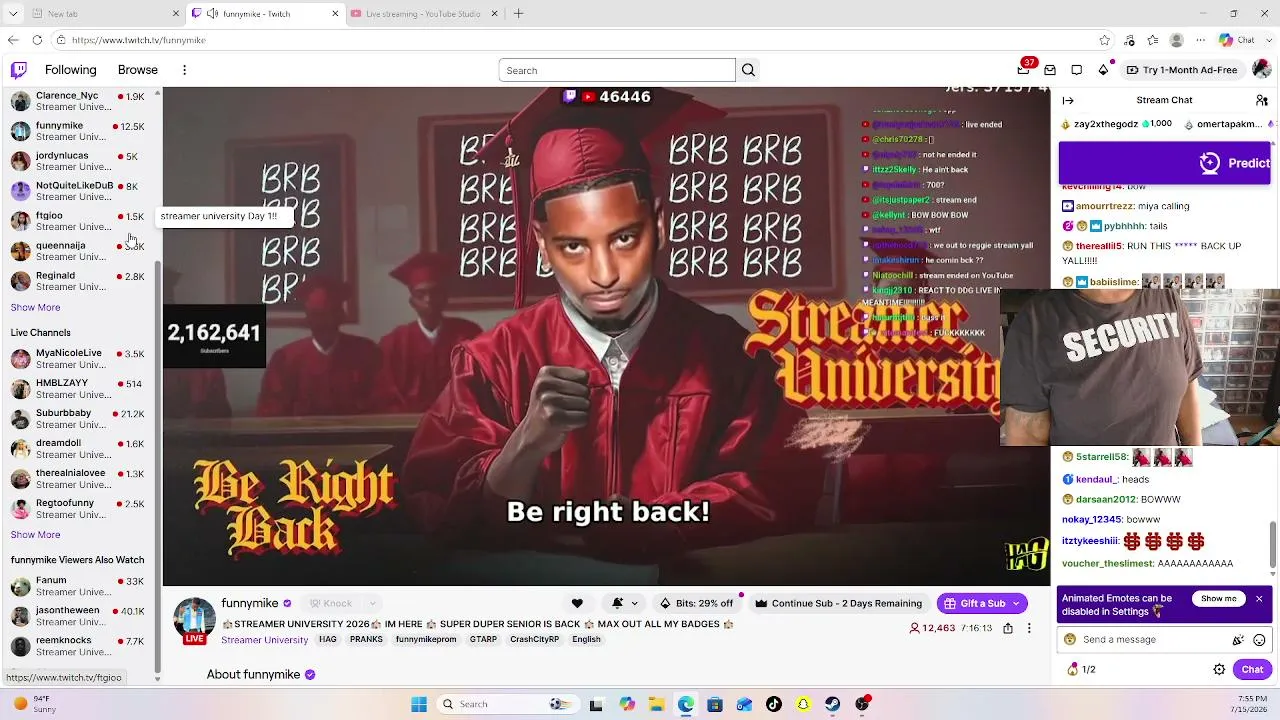
Task: Open the three-dot menu beside Browse
Action: [184, 70]
